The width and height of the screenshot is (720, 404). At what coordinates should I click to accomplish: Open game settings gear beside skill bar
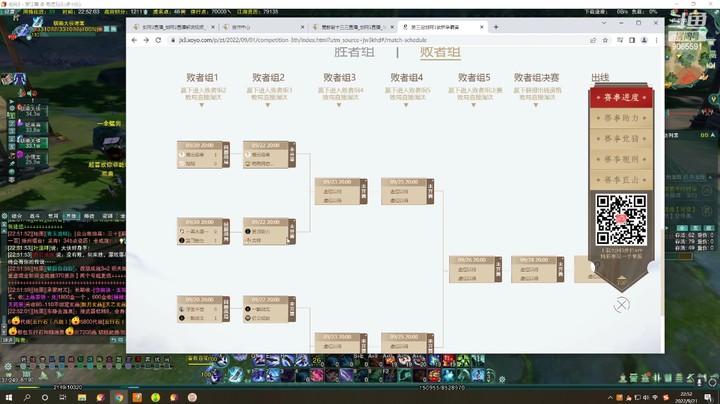[x=502, y=379]
